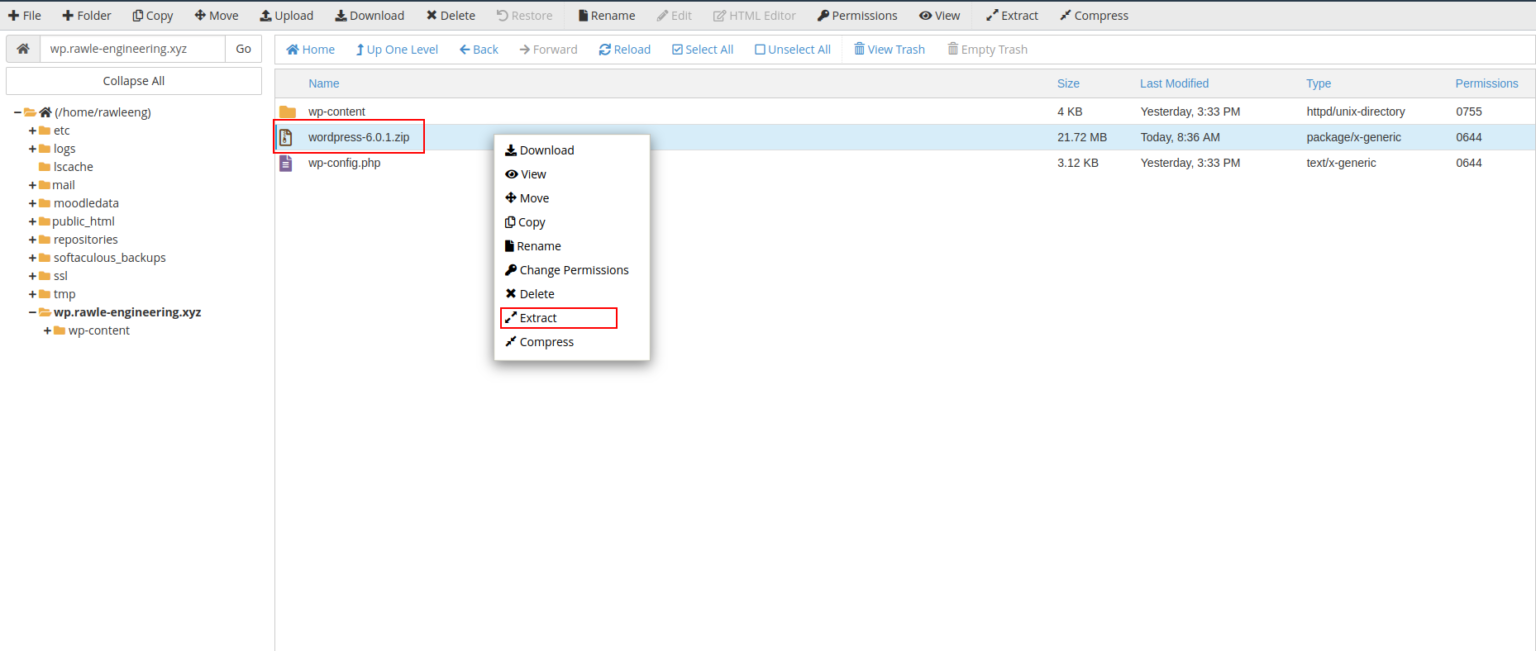Click the View Trash icon

(859, 50)
